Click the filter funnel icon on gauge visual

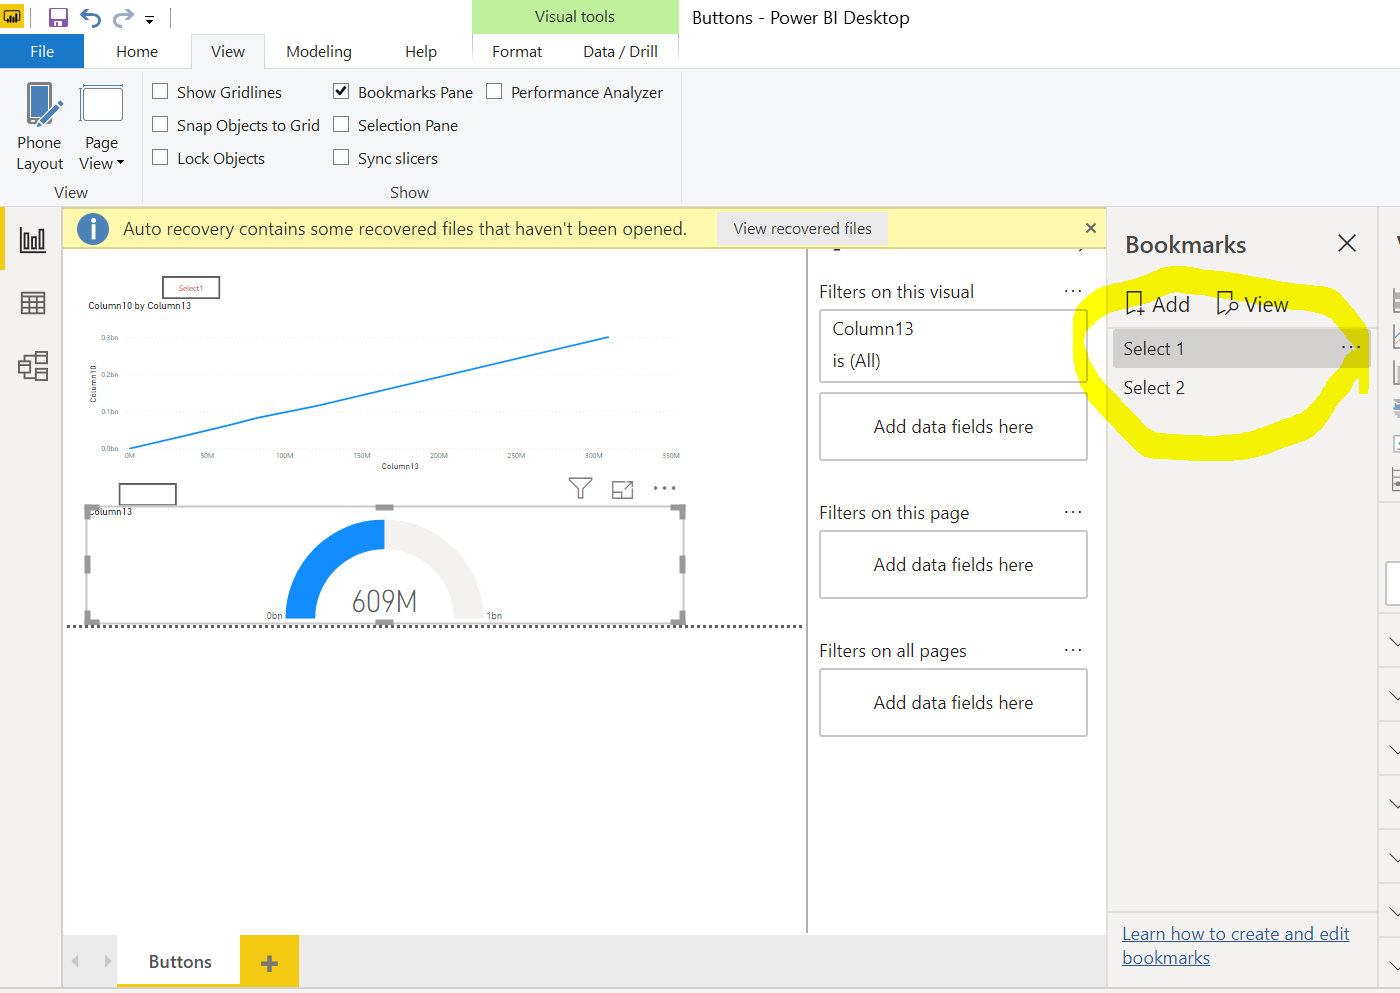(x=580, y=488)
